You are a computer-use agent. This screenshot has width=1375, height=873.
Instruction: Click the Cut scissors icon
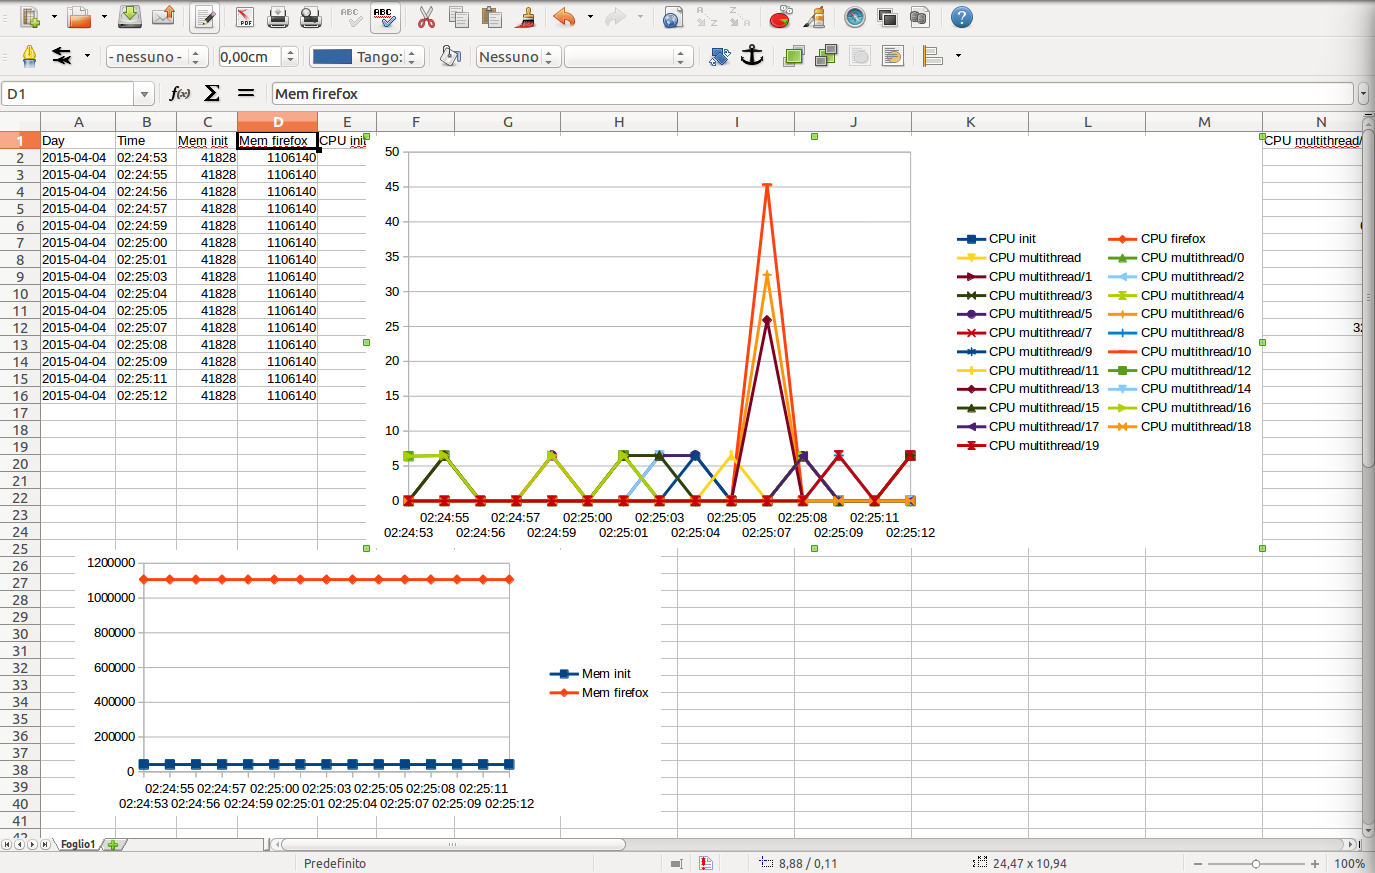(x=426, y=17)
